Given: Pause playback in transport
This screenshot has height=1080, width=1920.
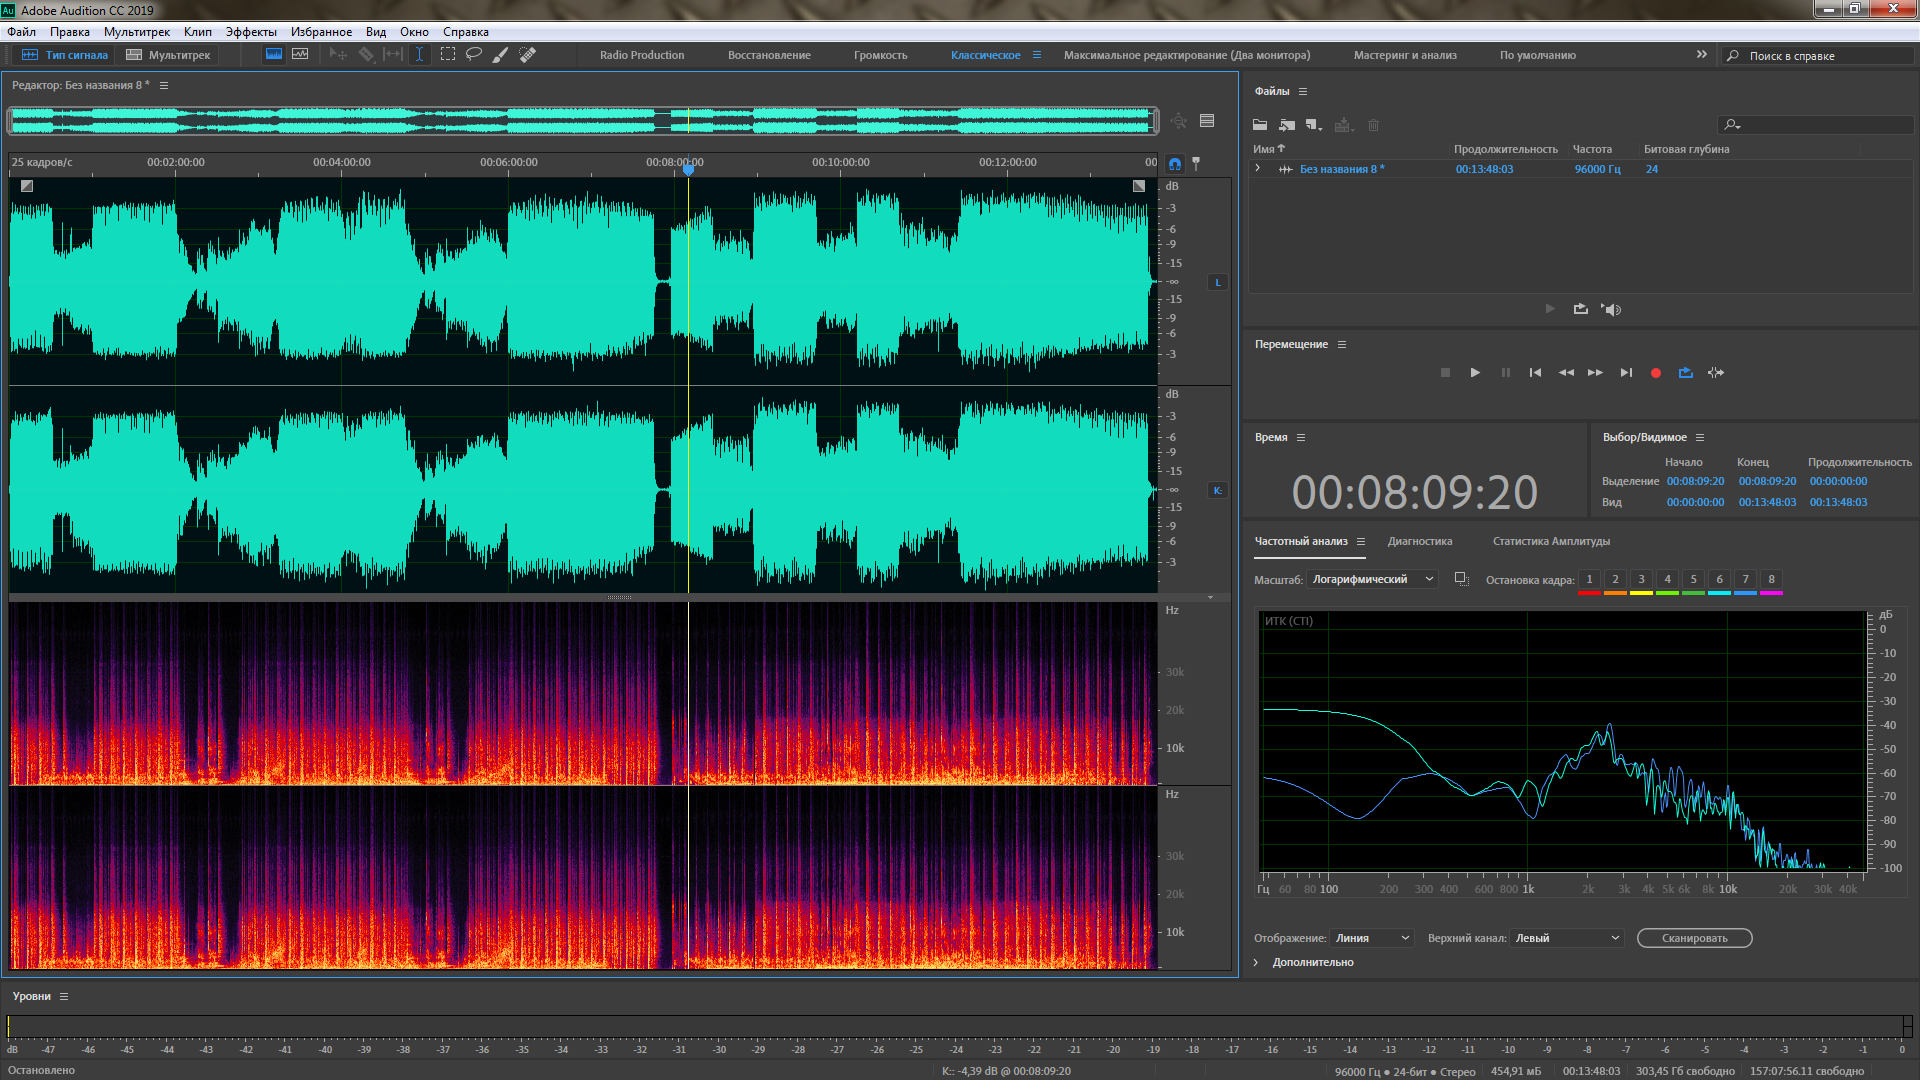Looking at the screenshot, I should pos(1505,372).
